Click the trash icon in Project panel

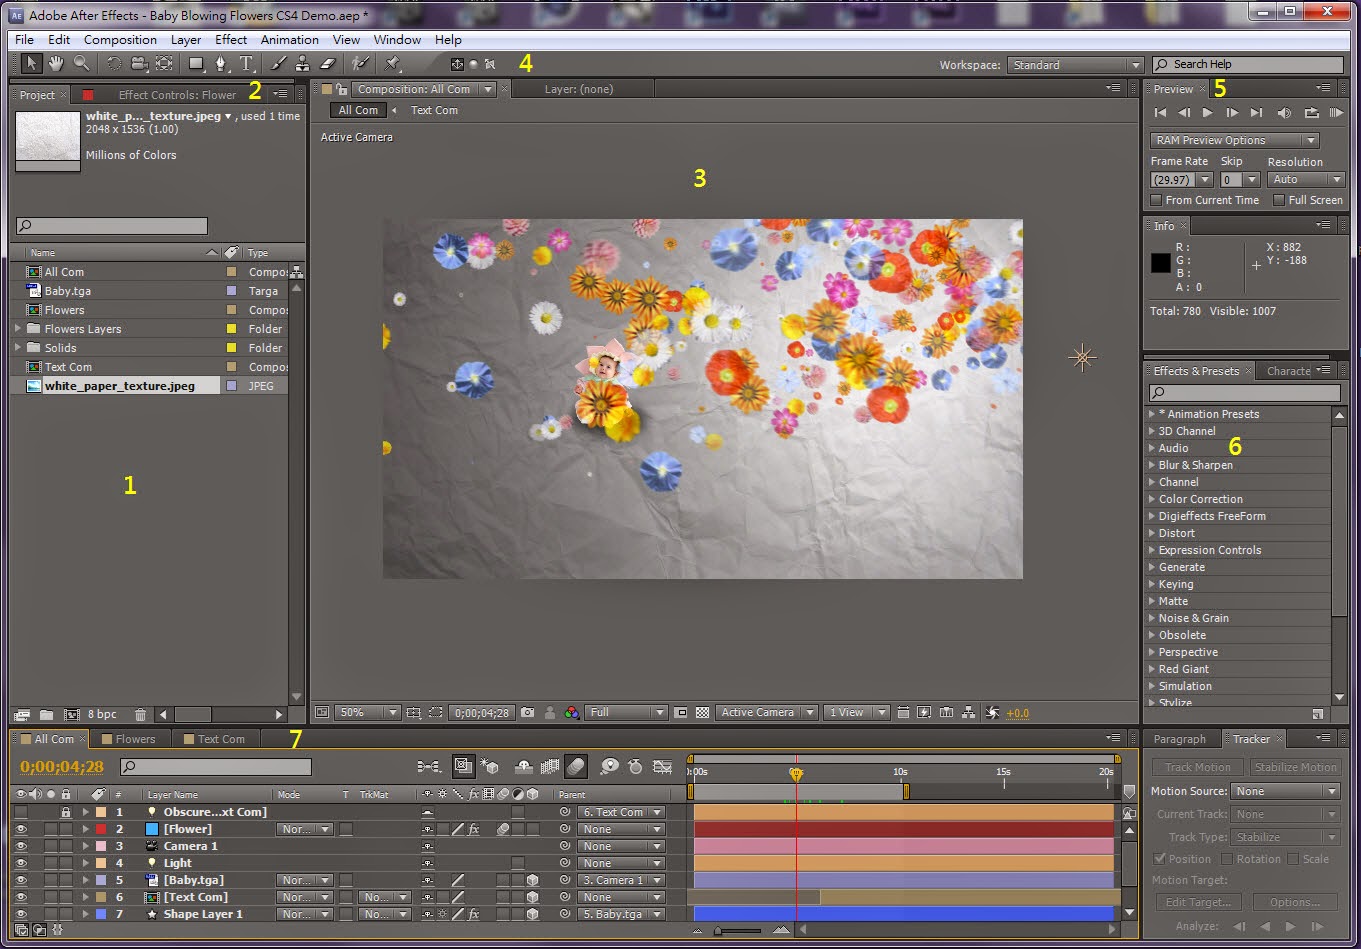(140, 714)
